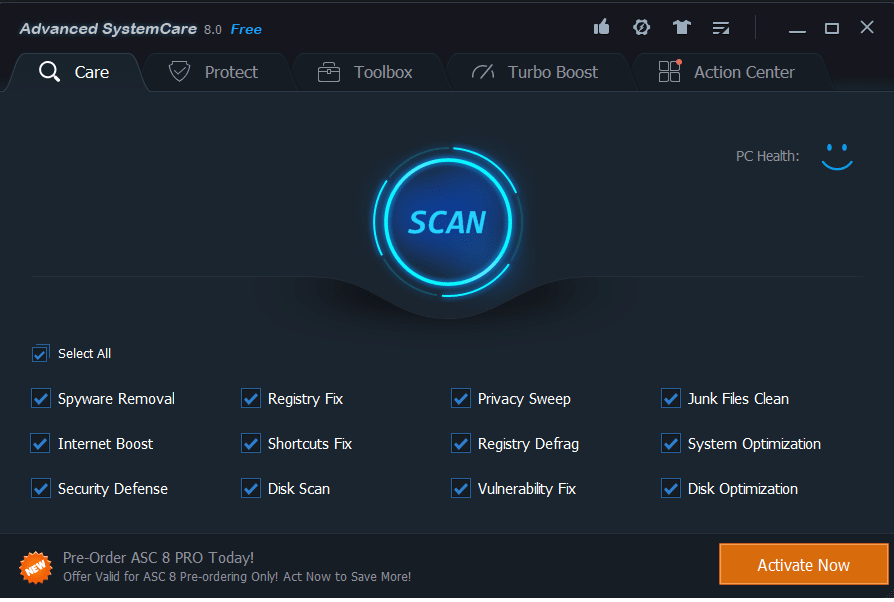Viewport: 894px width, 602px height.
Task: Click the Activate Now button
Action: point(803,565)
